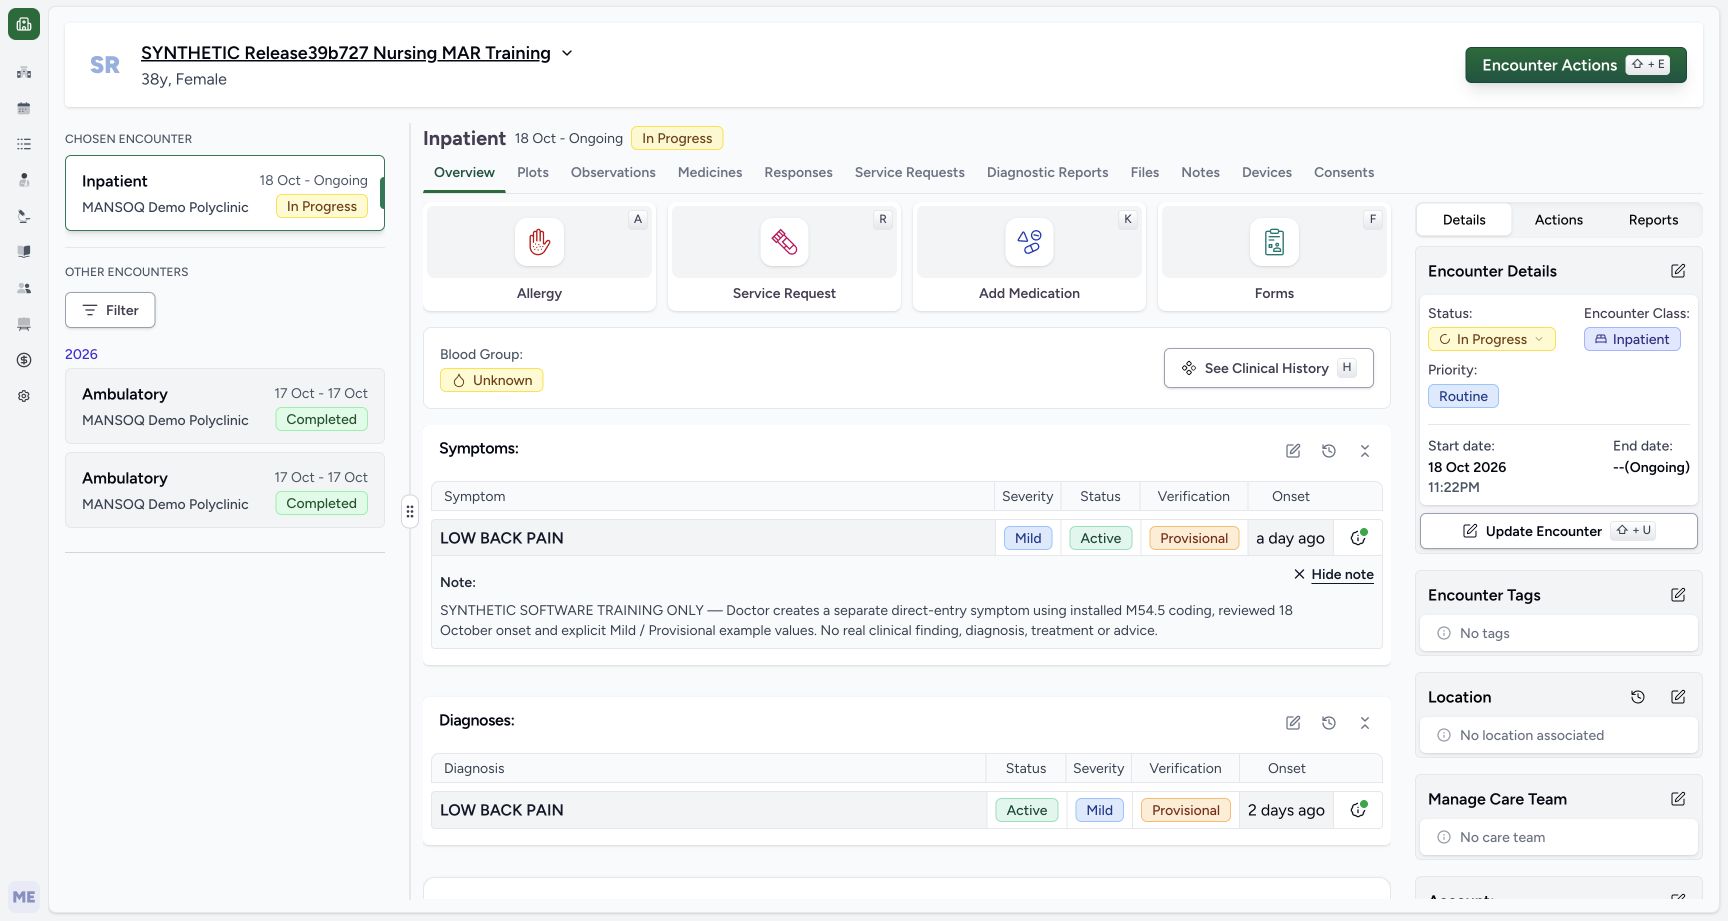Go to the Medicines tab
This screenshot has width=1728, height=921.
point(710,172)
